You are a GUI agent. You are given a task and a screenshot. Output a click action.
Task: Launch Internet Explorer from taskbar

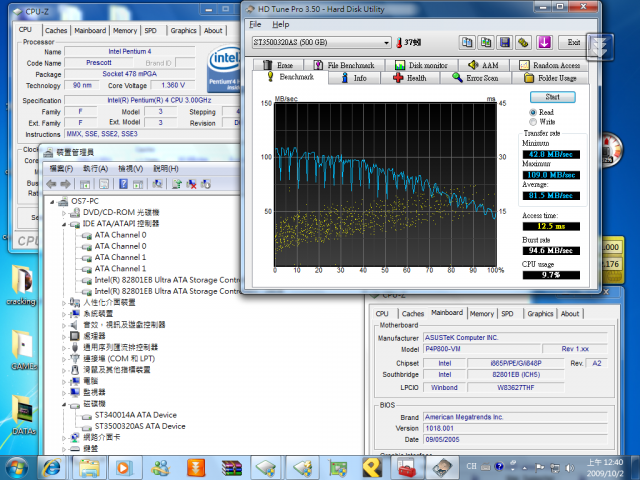(x=52, y=468)
